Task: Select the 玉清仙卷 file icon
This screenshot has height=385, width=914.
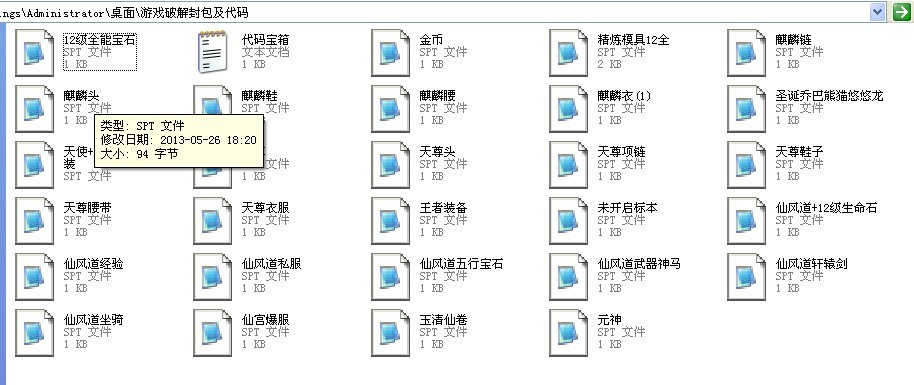Action: pos(390,333)
